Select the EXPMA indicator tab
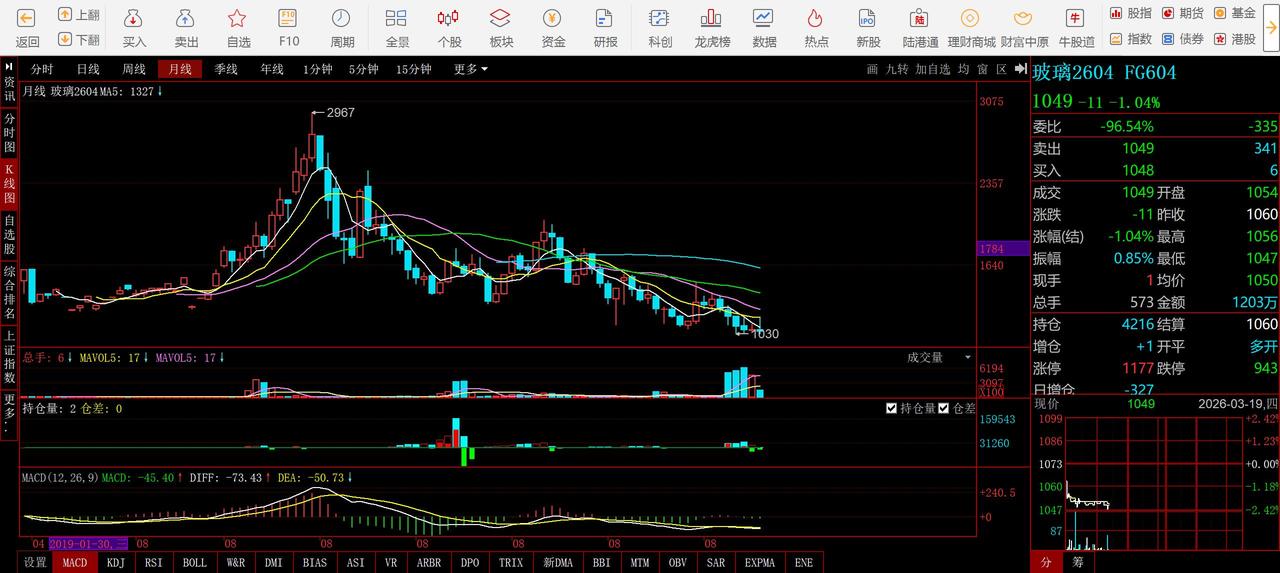The image size is (1280, 573). click(x=761, y=563)
